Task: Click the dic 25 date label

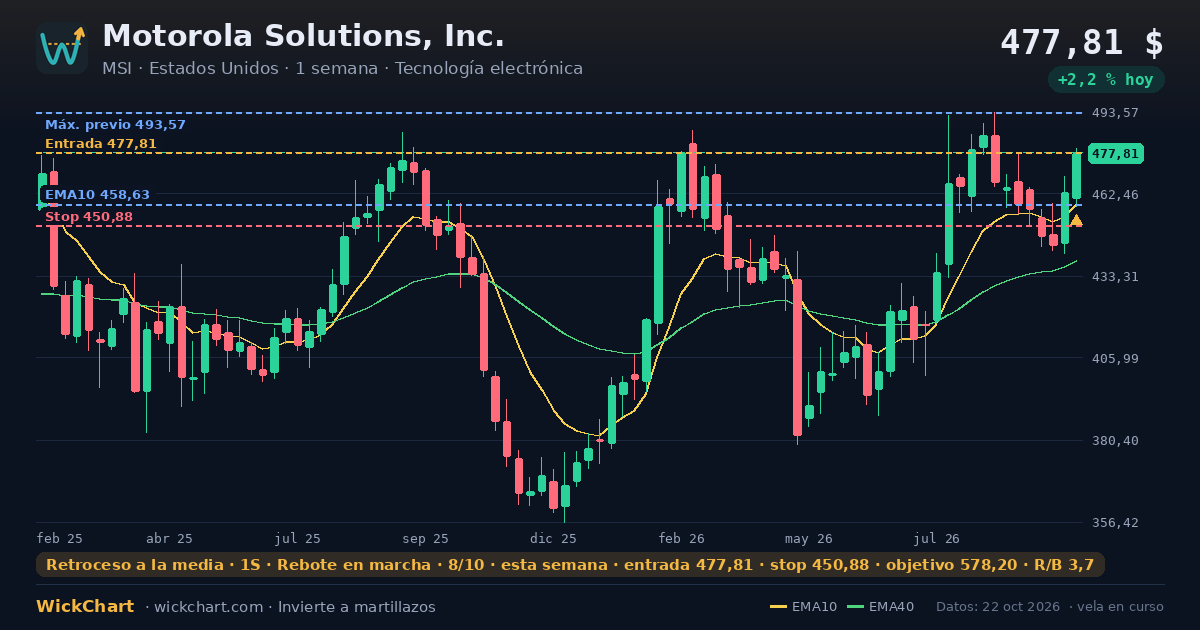Action: click(553, 538)
